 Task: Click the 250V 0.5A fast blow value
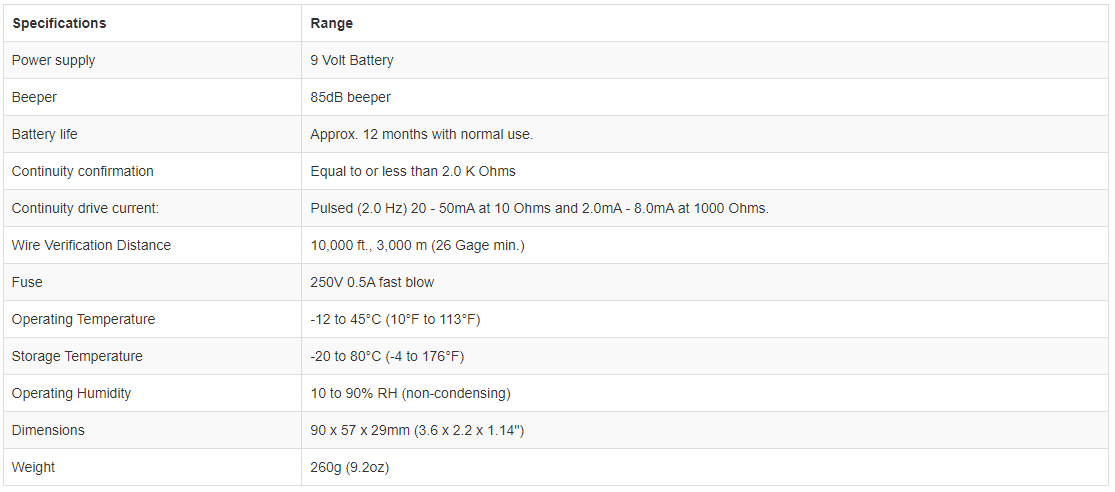tap(372, 282)
